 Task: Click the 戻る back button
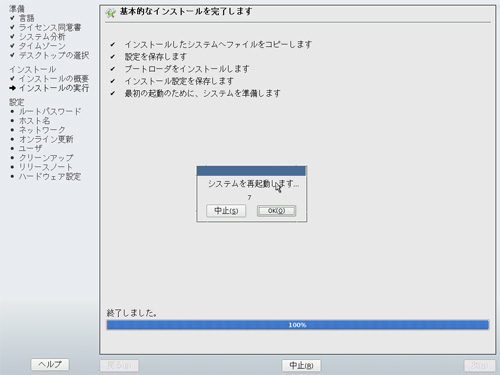click(119, 365)
